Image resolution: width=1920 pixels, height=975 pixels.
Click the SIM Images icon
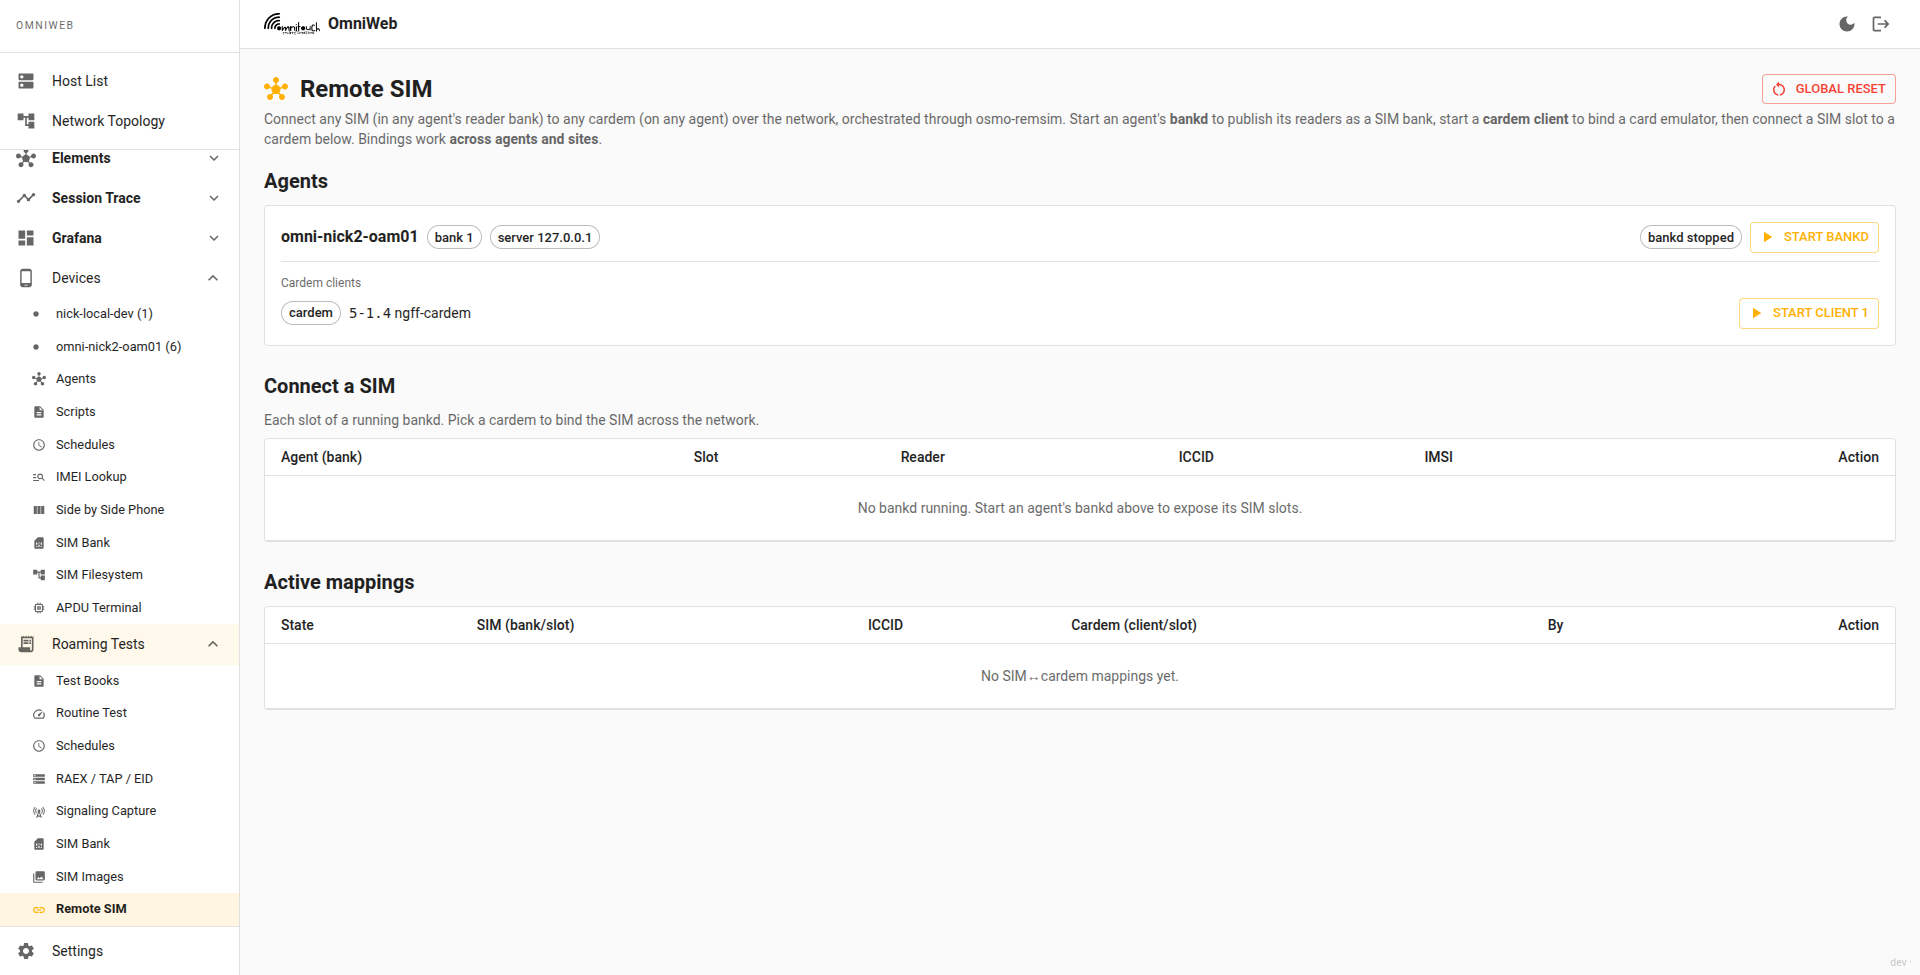(x=39, y=877)
